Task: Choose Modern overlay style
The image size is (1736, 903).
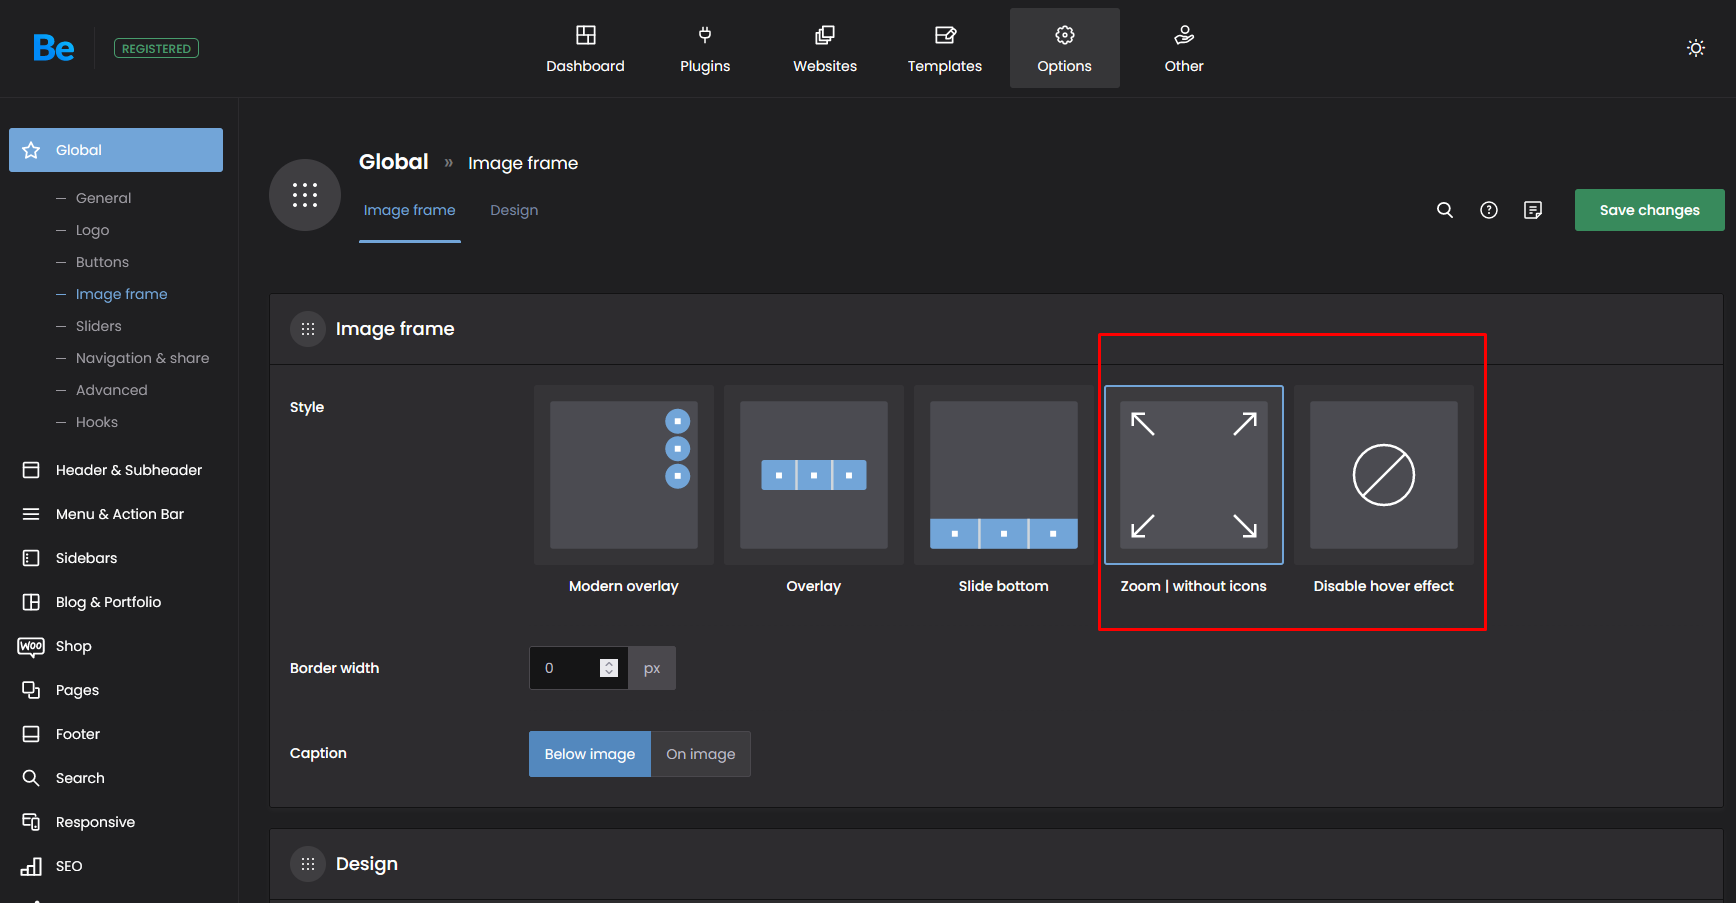Action: click(624, 475)
